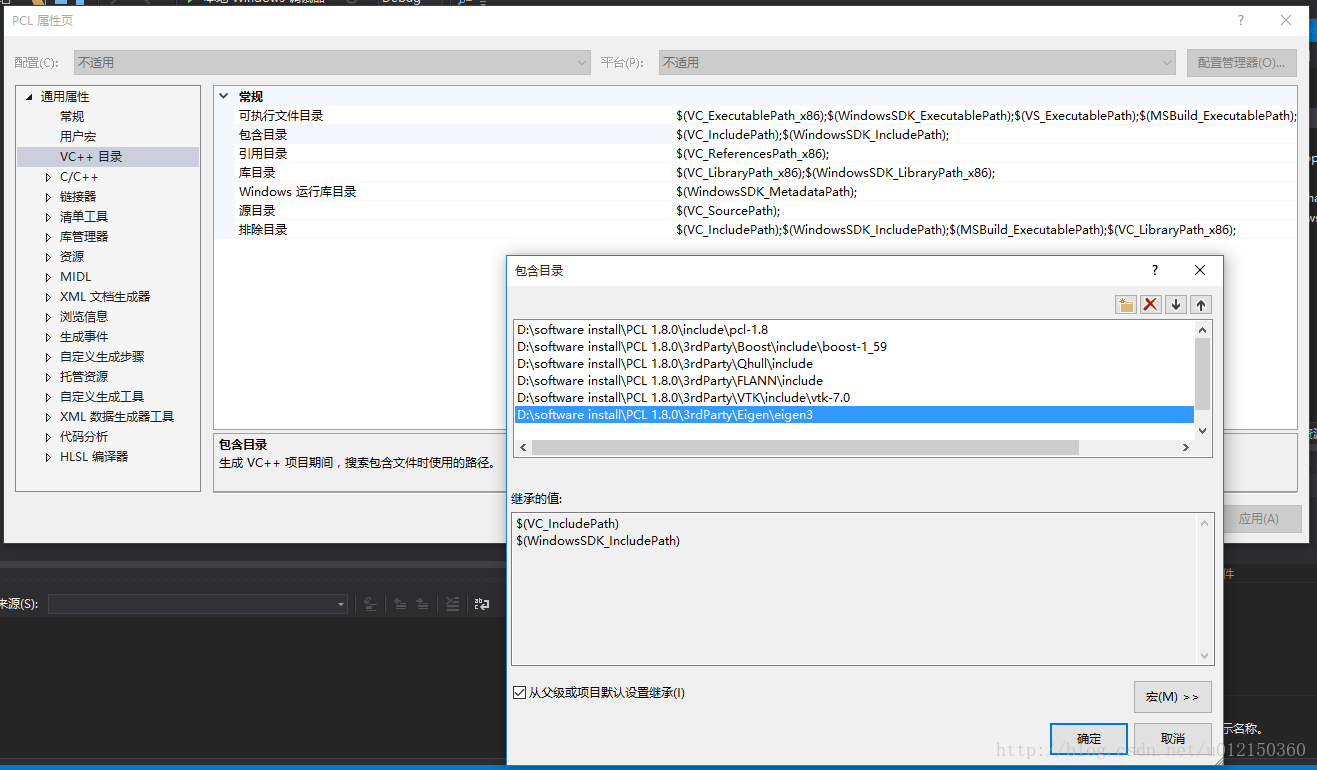Expand the 链接器 tree node

(48, 197)
